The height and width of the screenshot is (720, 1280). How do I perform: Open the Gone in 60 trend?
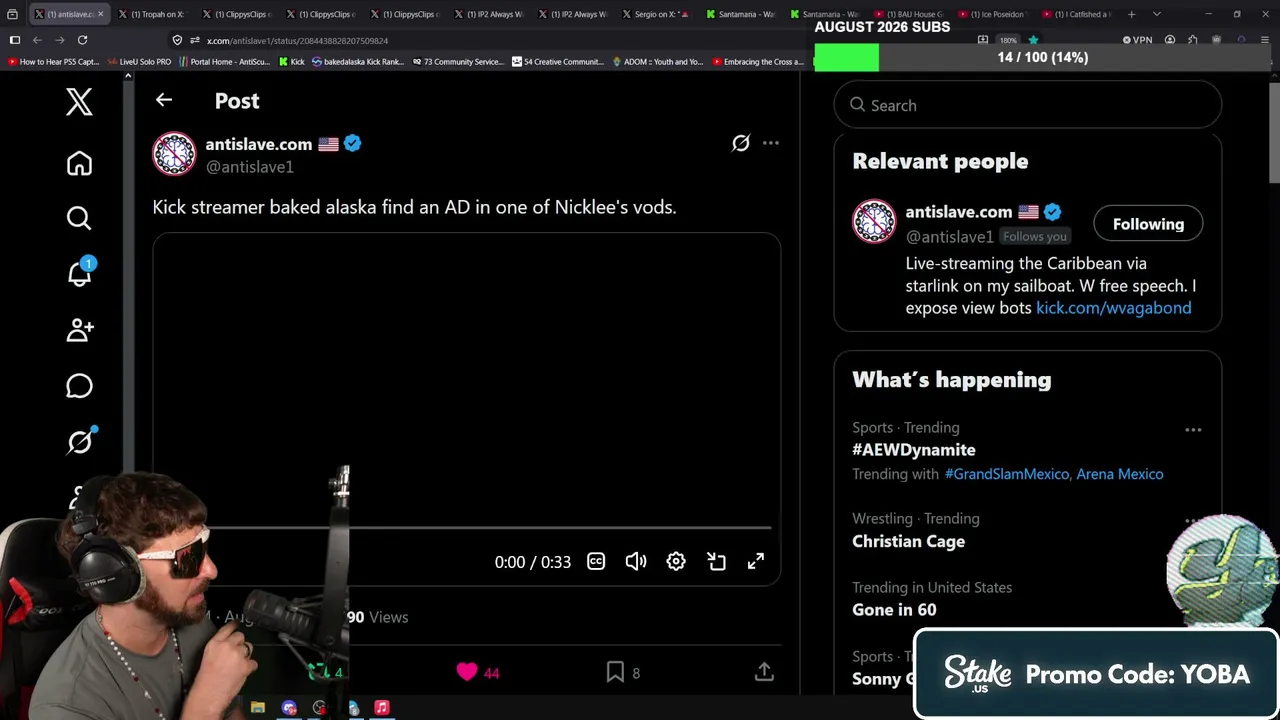tap(894, 609)
